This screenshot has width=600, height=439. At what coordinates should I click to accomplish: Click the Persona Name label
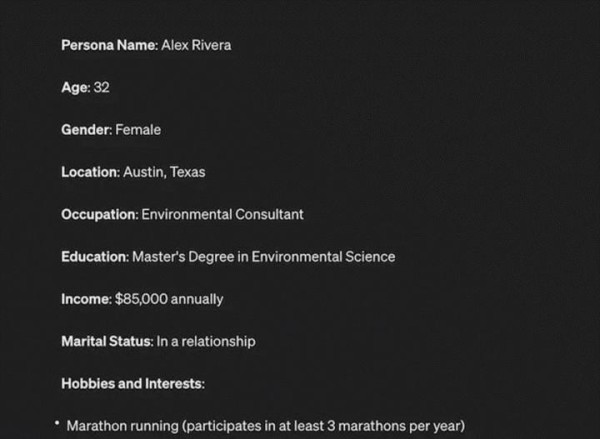109,45
